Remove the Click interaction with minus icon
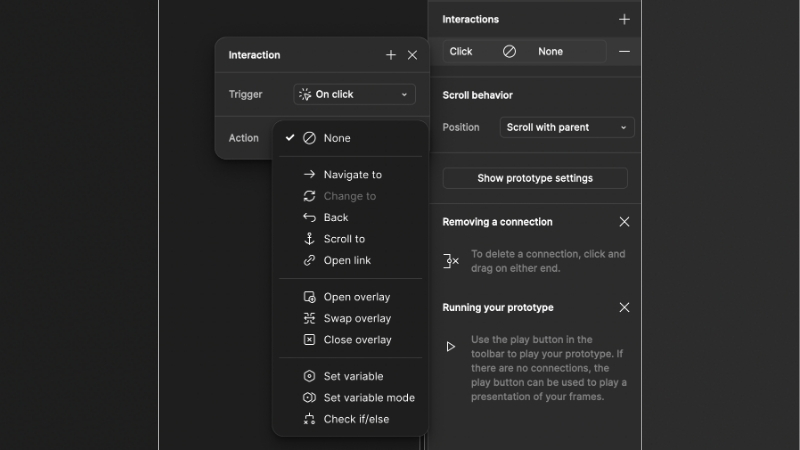This screenshot has width=800, height=450. tap(624, 51)
